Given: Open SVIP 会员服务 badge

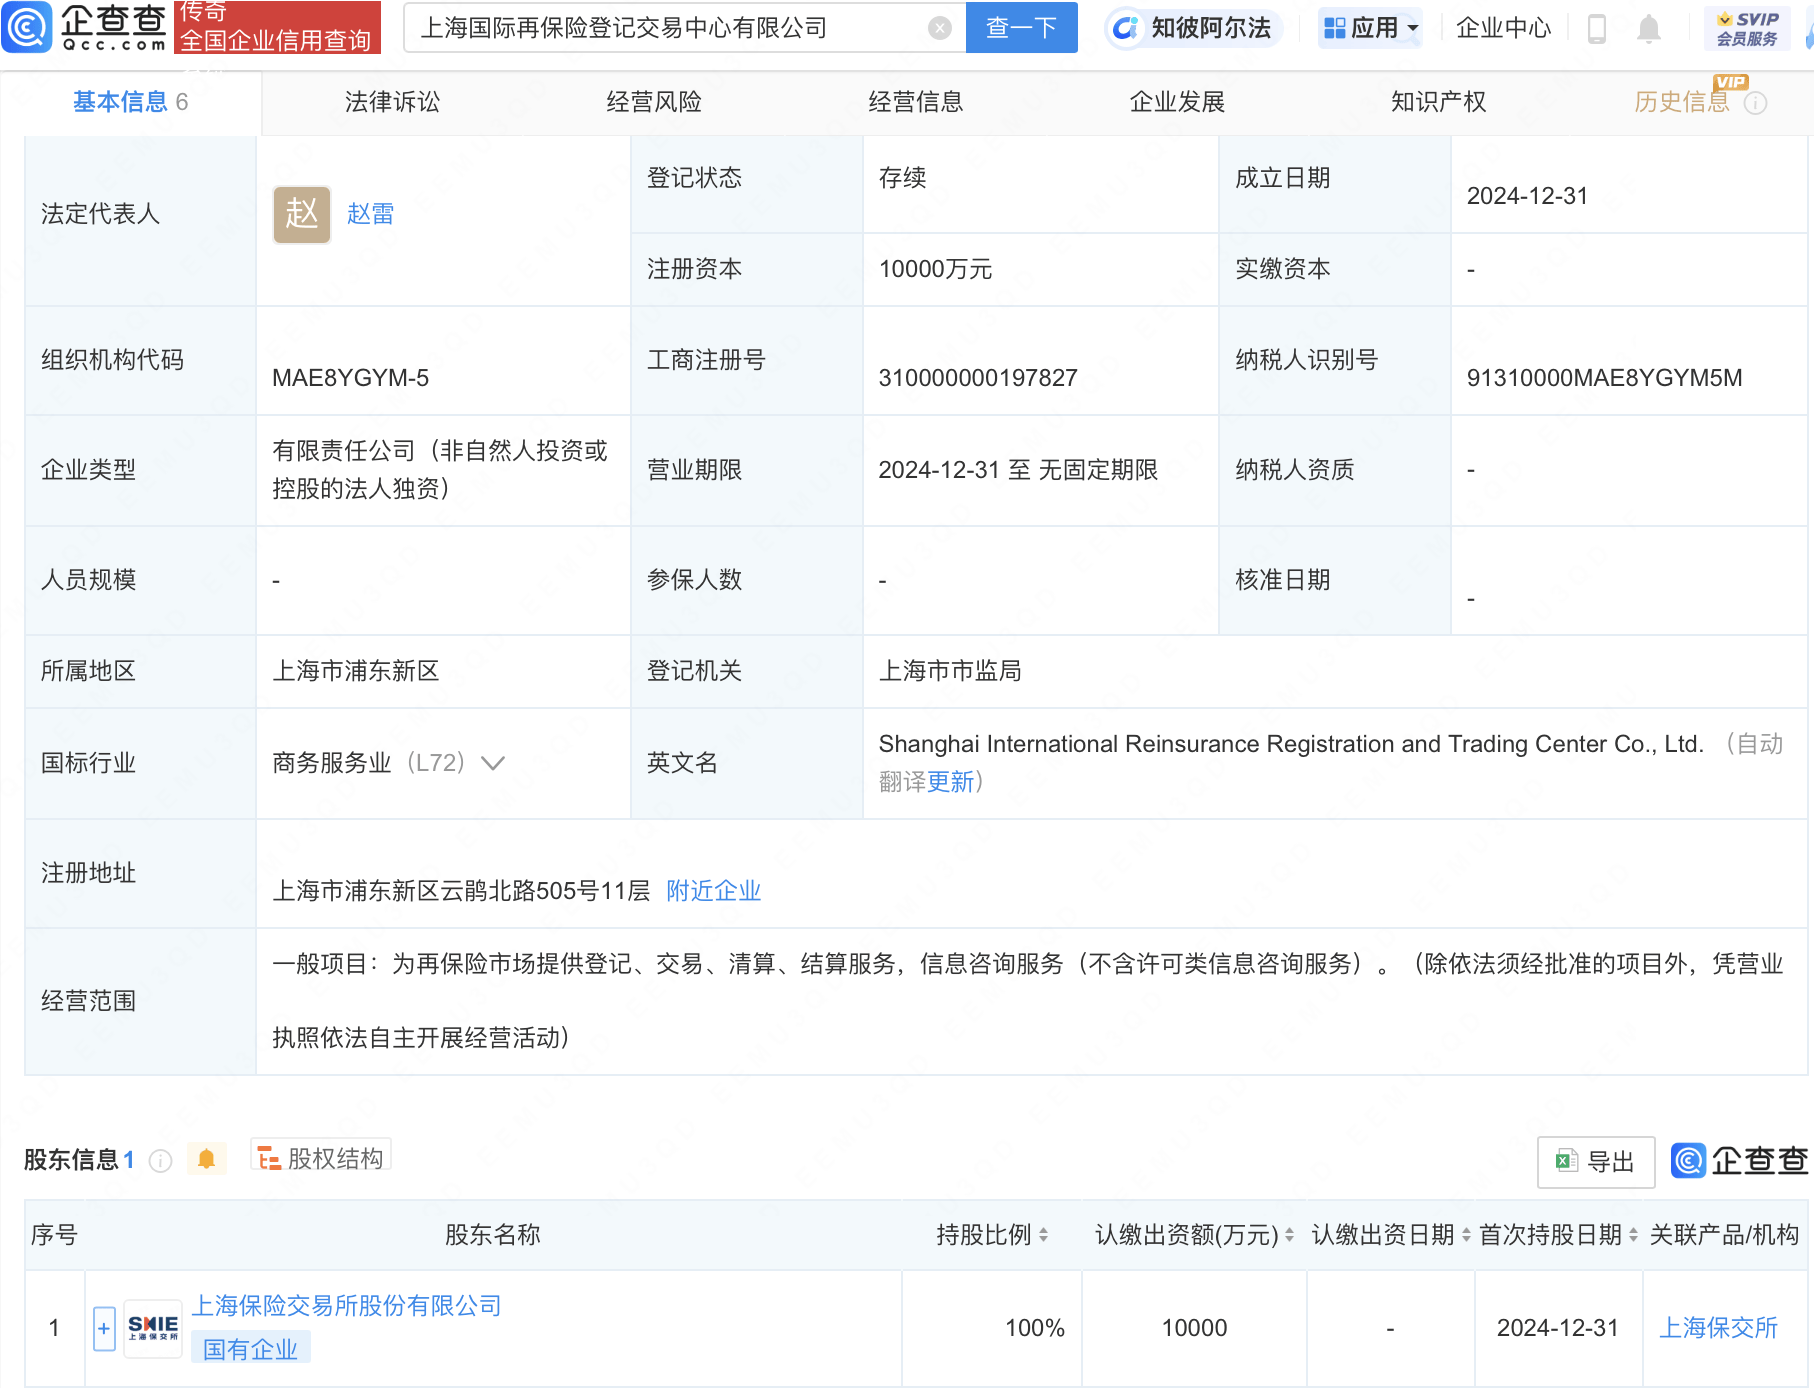Looking at the screenshot, I should 1747,28.
